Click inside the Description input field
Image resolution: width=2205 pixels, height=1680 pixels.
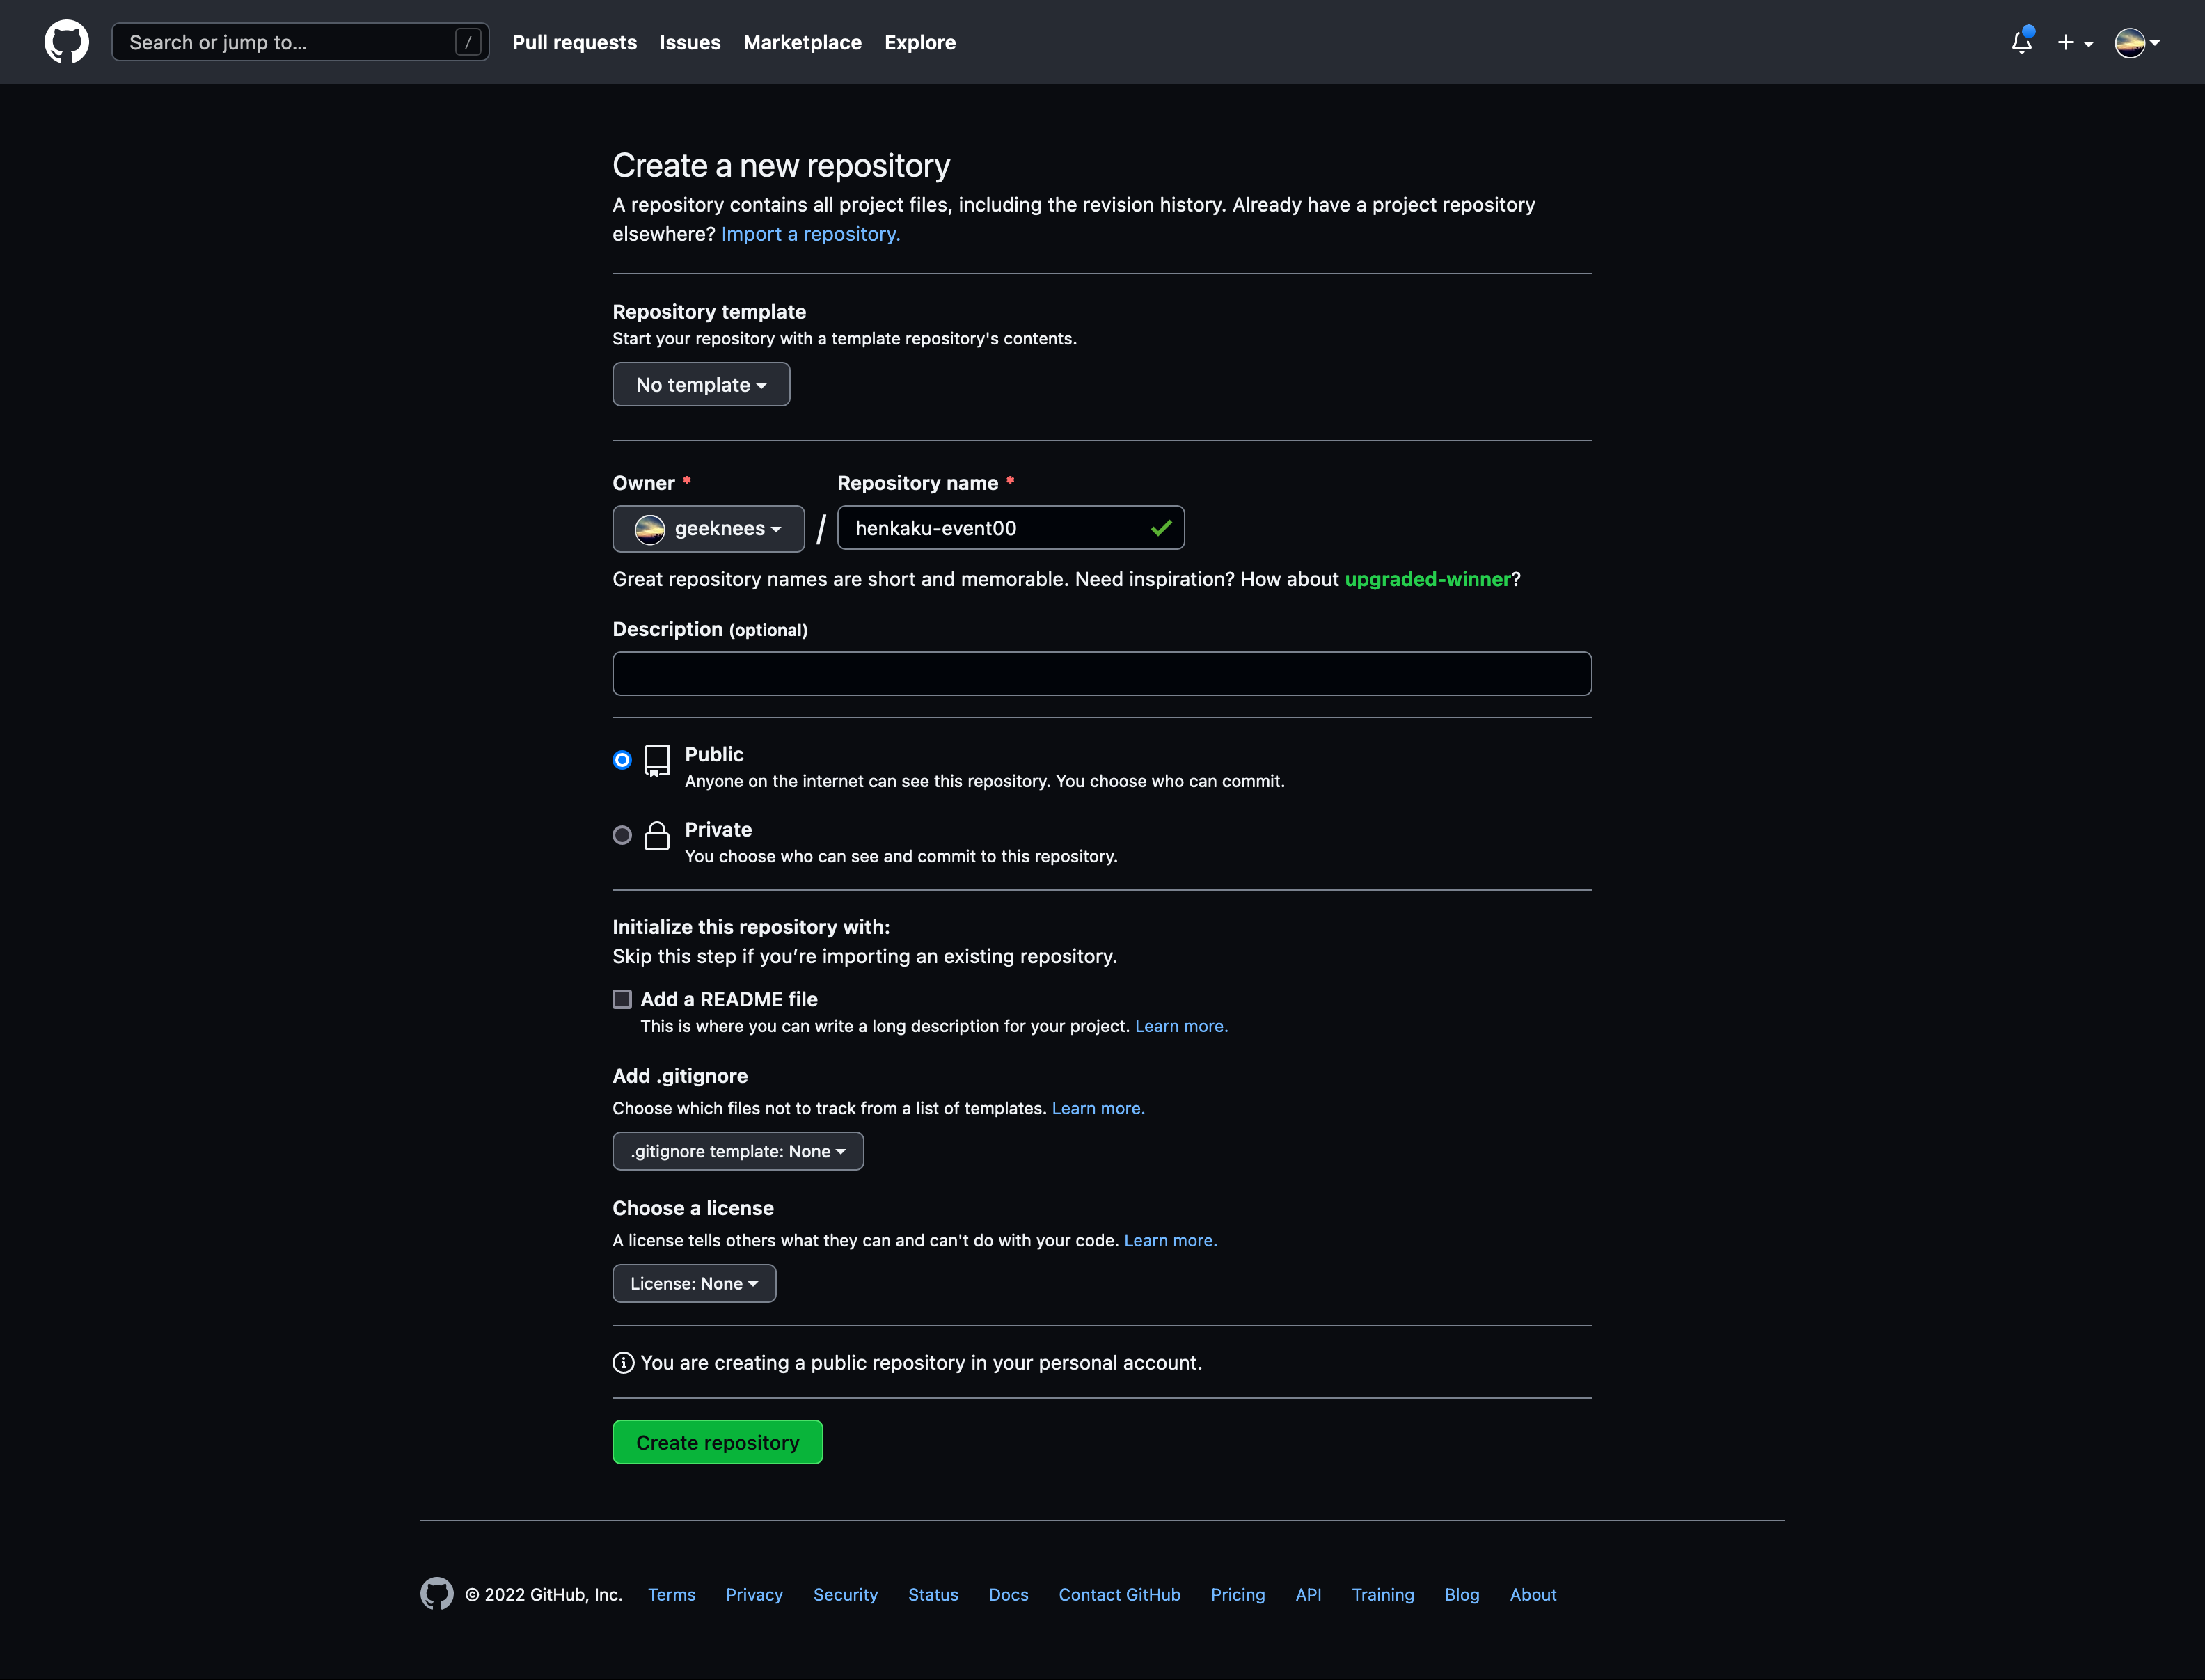(1100, 673)
